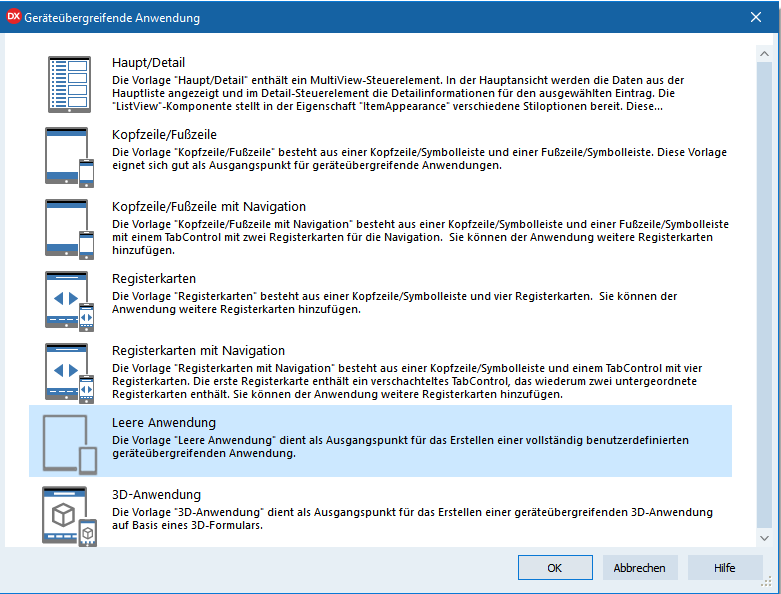Select the Haupt/Detail title text
This screenshot has width=781, height=594.
pyautogui.click(x=148, y=62)
